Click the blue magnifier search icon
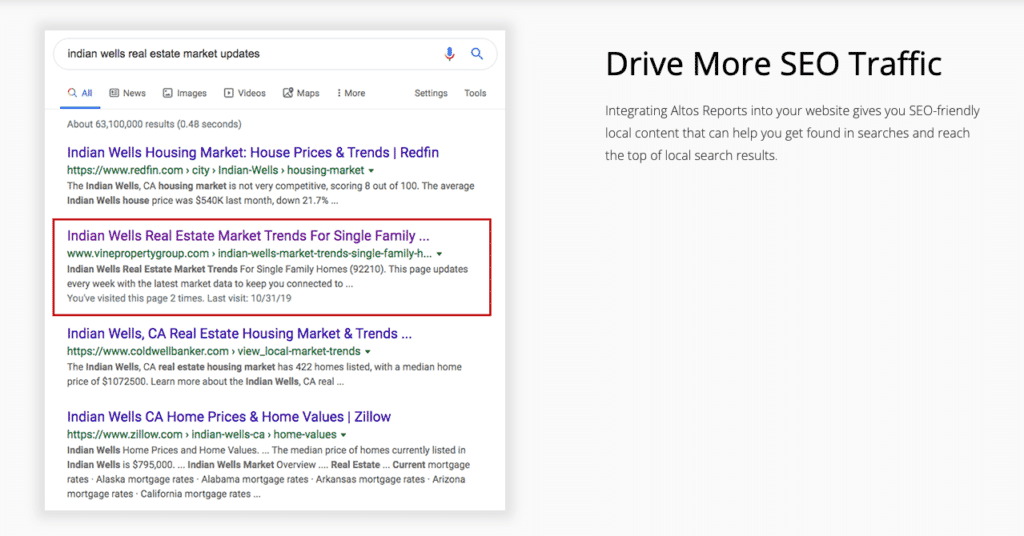The image size is (1024, 536). 477,54
